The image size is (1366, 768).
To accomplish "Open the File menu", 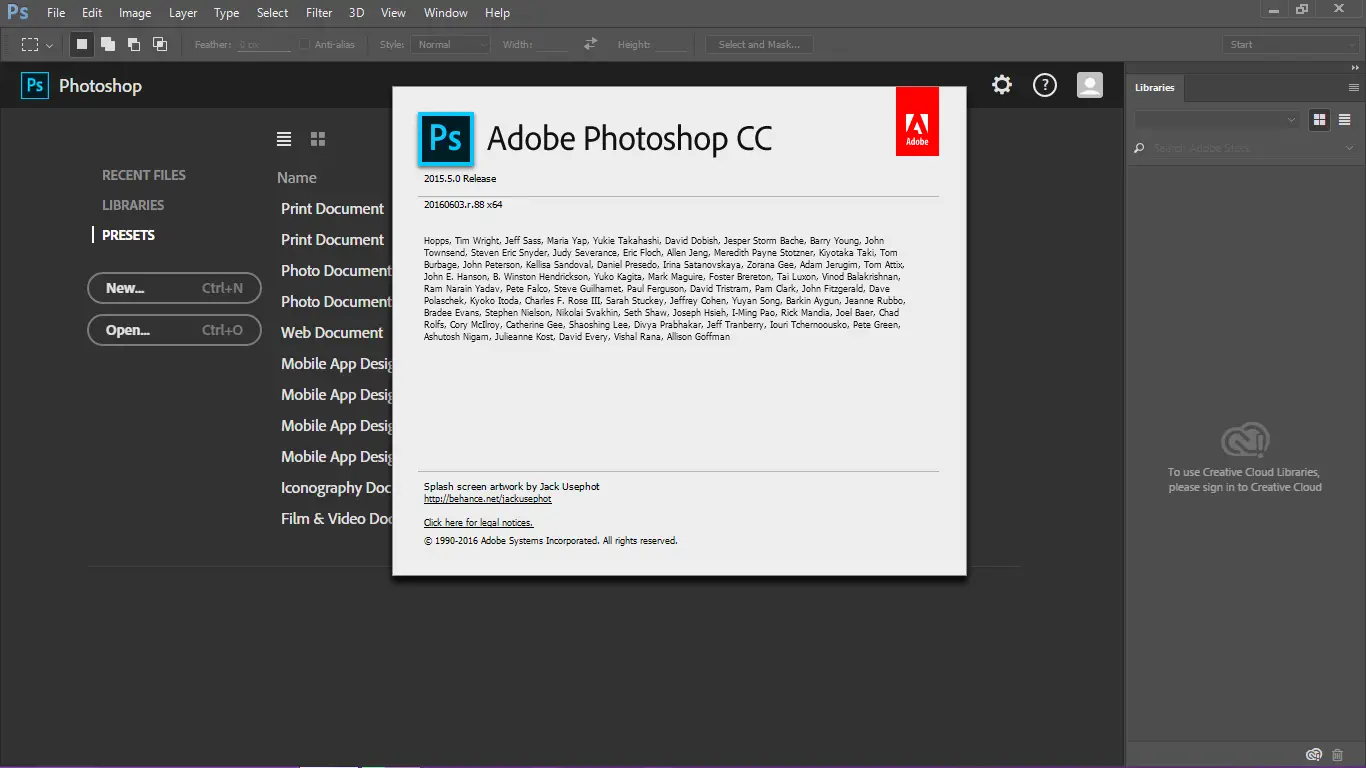I will [x=56, y=13].
